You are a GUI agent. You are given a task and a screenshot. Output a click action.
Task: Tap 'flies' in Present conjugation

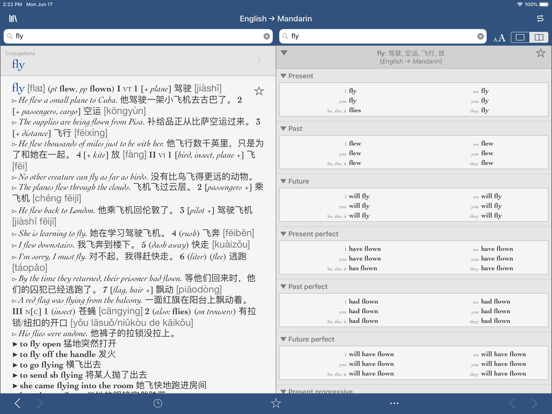click(x=355, y=110)
